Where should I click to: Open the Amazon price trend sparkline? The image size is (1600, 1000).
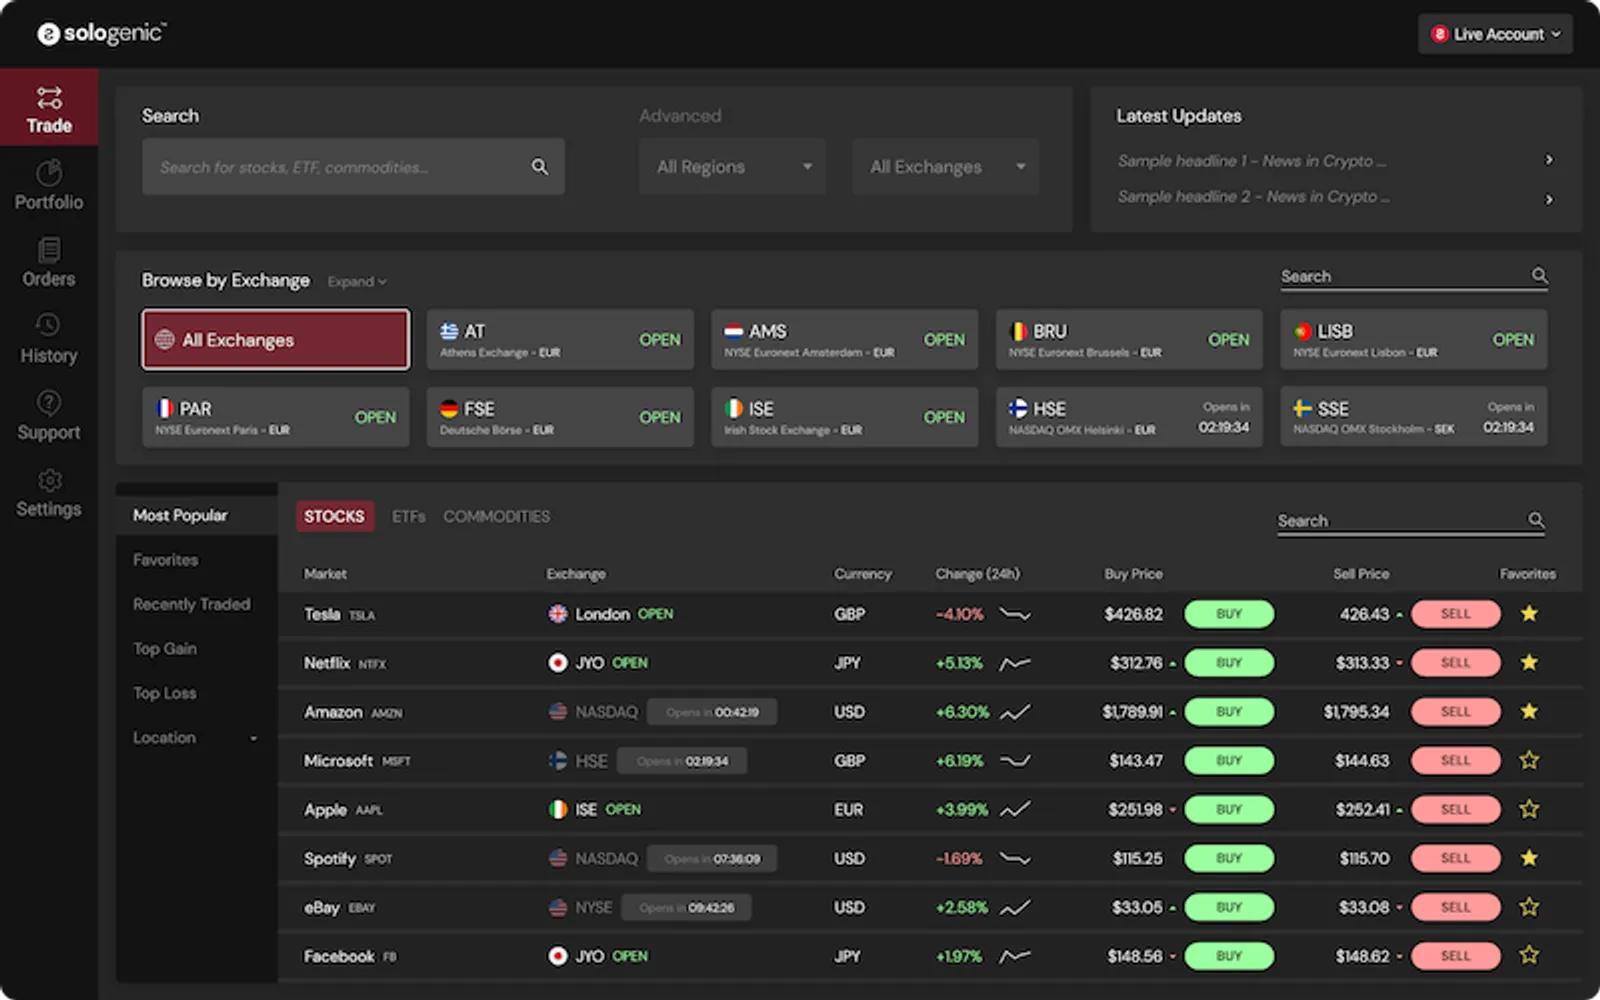click(1015, 712)
